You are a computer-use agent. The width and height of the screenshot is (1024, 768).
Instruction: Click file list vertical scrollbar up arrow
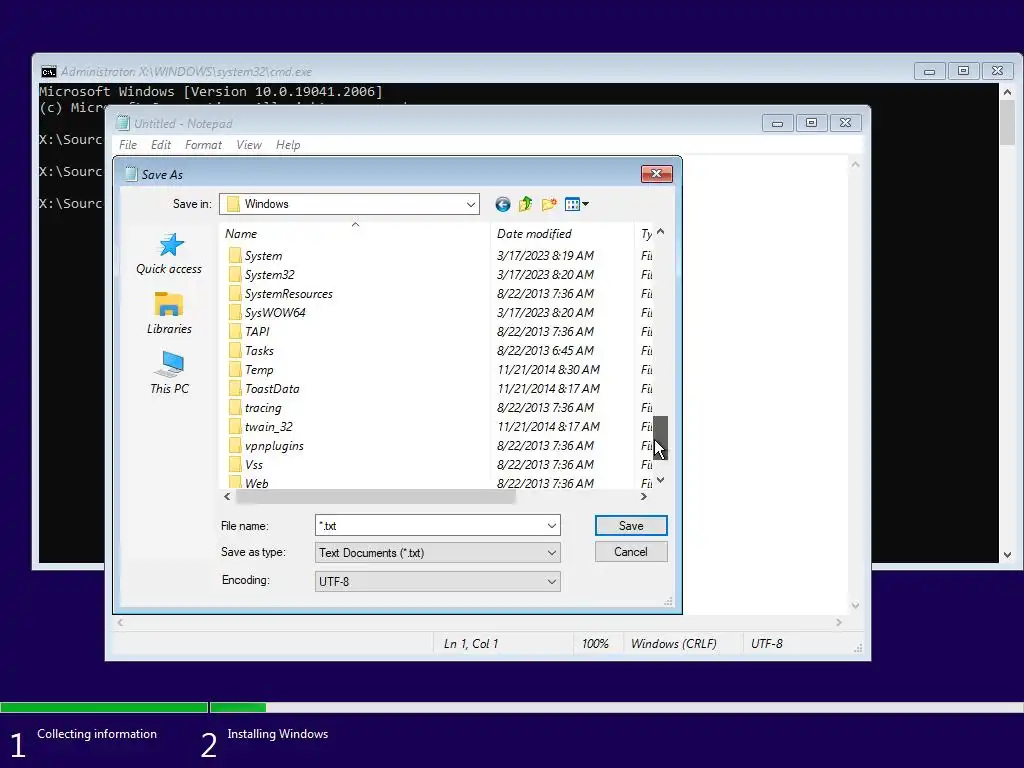point(661,232)
